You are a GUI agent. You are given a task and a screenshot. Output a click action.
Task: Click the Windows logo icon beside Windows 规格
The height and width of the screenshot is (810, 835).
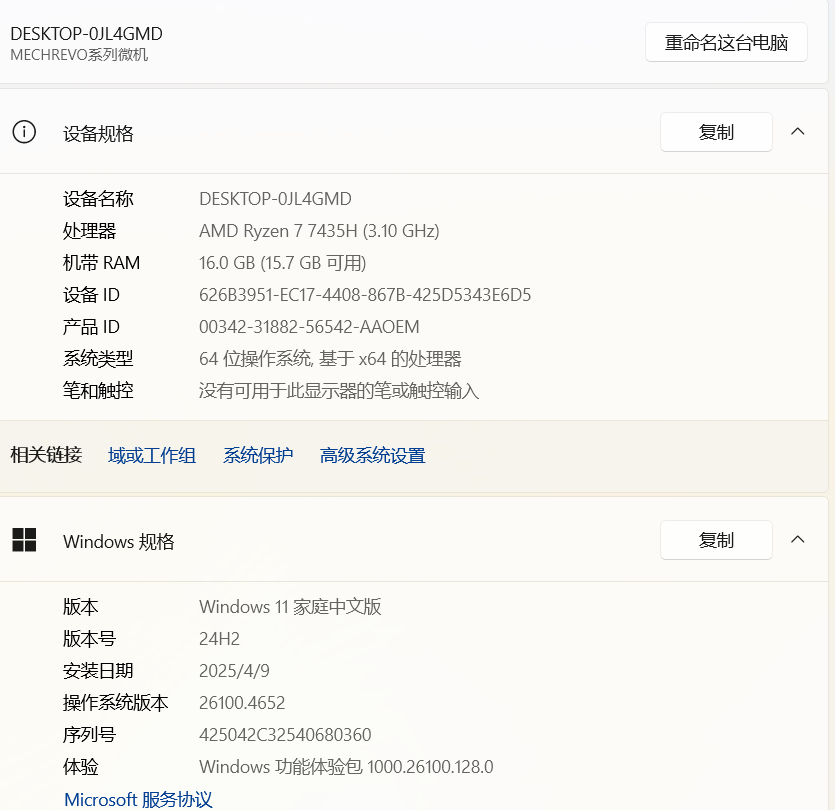(24, 540)
